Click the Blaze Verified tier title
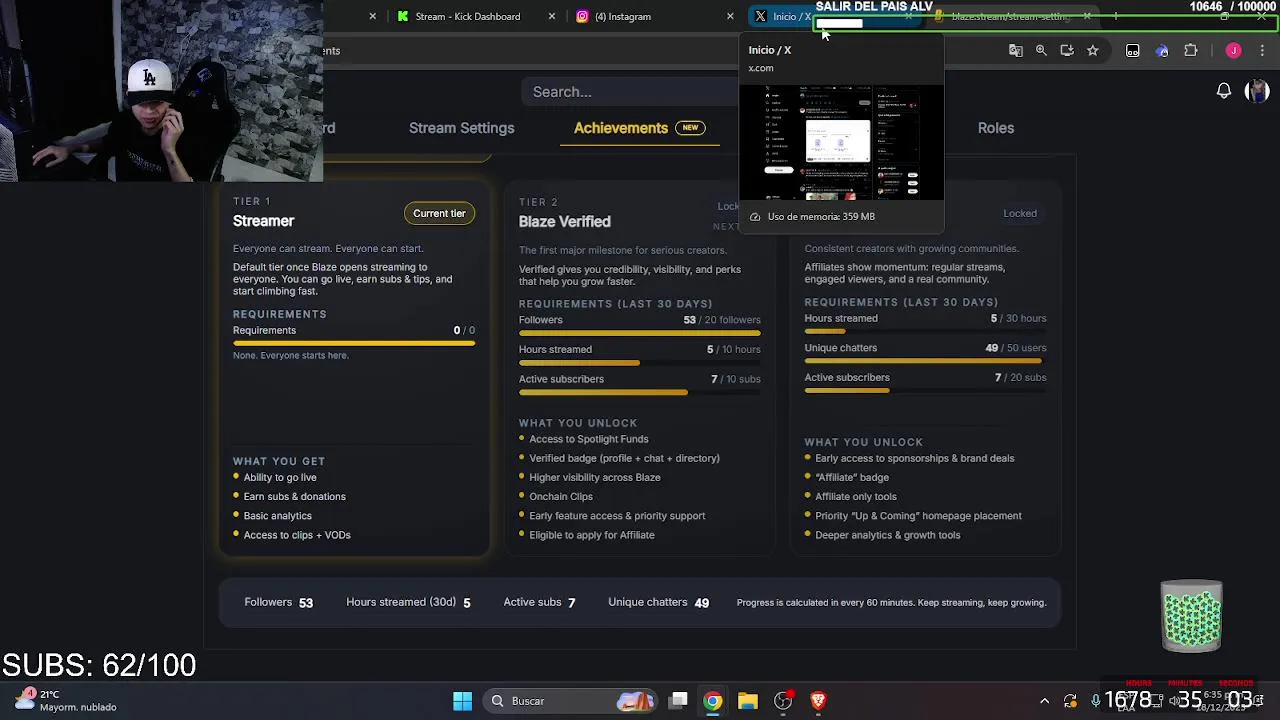The image size is (1280, 720). [564, 222]
